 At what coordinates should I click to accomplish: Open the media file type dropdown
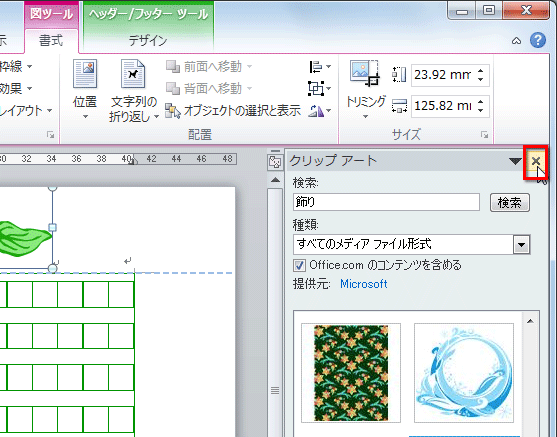point(521,244)
